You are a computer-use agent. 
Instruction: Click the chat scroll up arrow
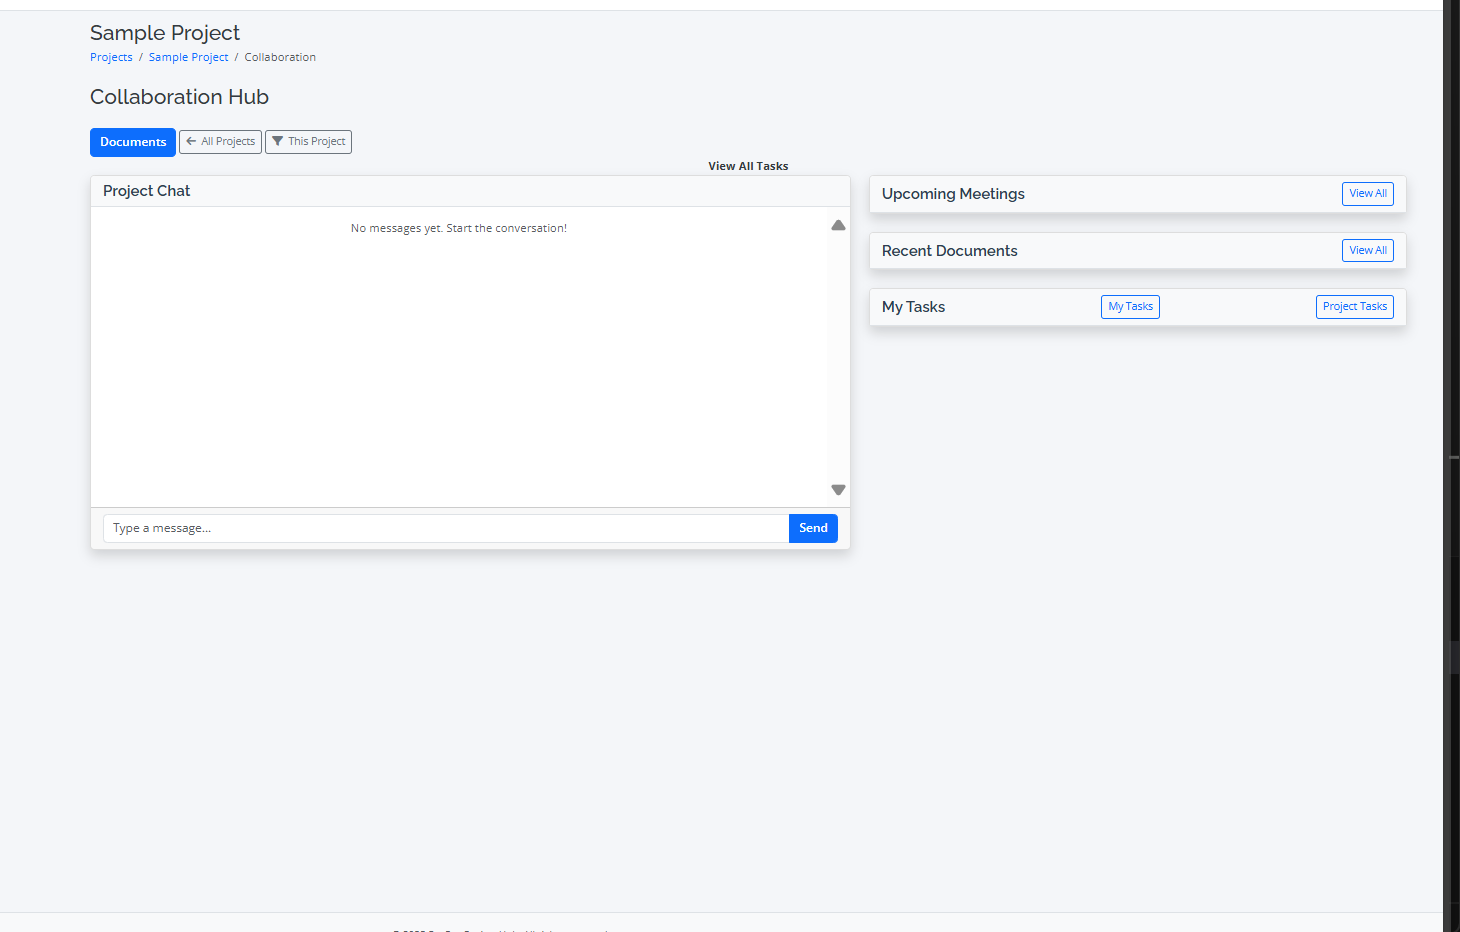(838, 226)
